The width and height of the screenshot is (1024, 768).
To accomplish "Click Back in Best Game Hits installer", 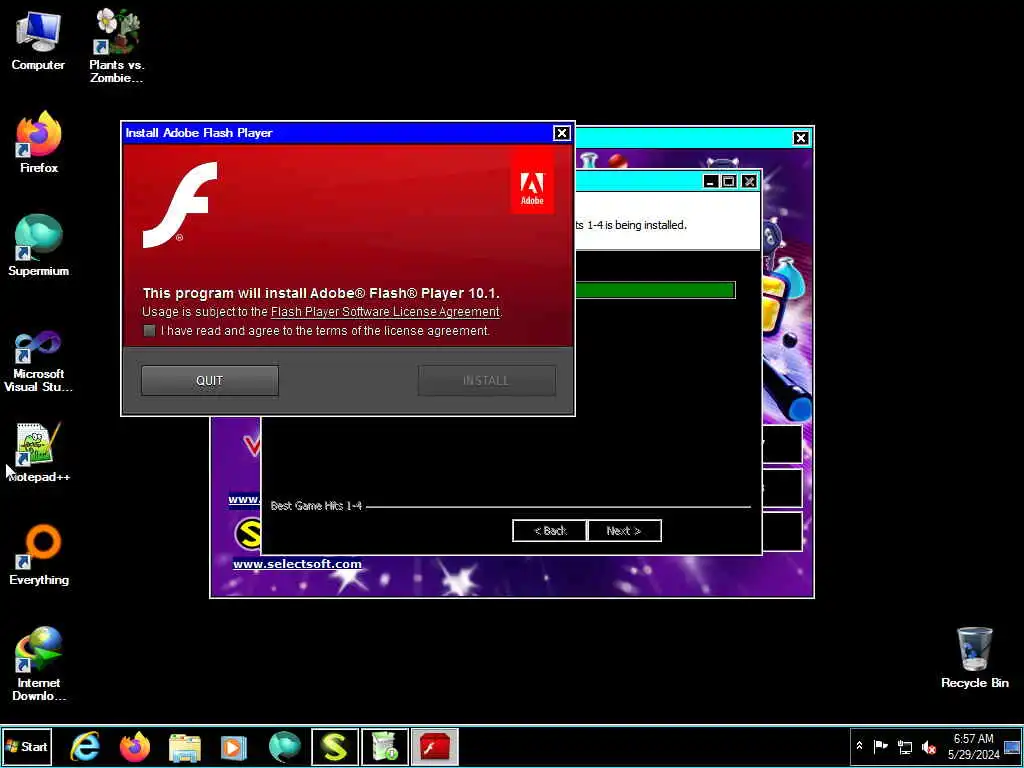I will pos(550,530).
